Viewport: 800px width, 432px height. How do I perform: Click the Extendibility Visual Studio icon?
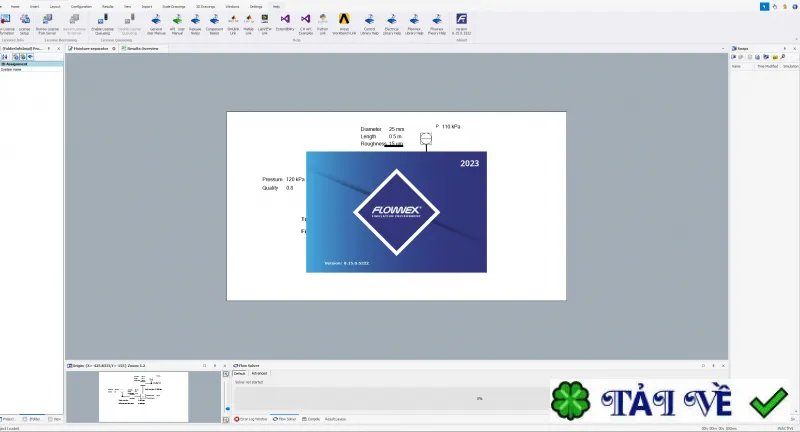pyautogui.click(x=285, y=23)
